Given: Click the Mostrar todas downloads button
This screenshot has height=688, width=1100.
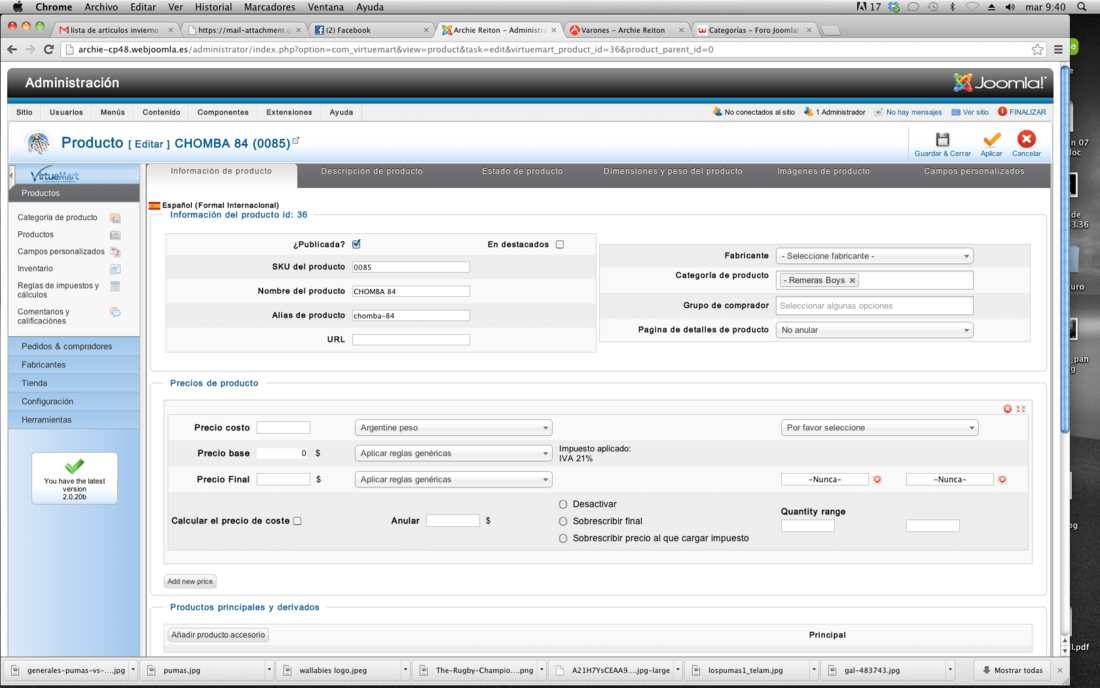Looking at the screenshot, I should (1012, 670).
